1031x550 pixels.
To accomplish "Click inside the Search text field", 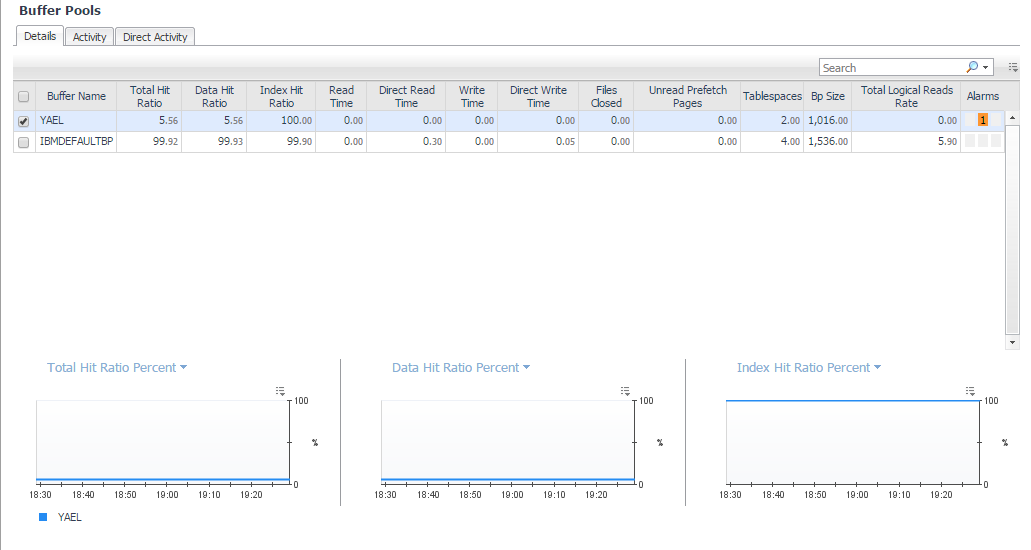I will point(890,68).
